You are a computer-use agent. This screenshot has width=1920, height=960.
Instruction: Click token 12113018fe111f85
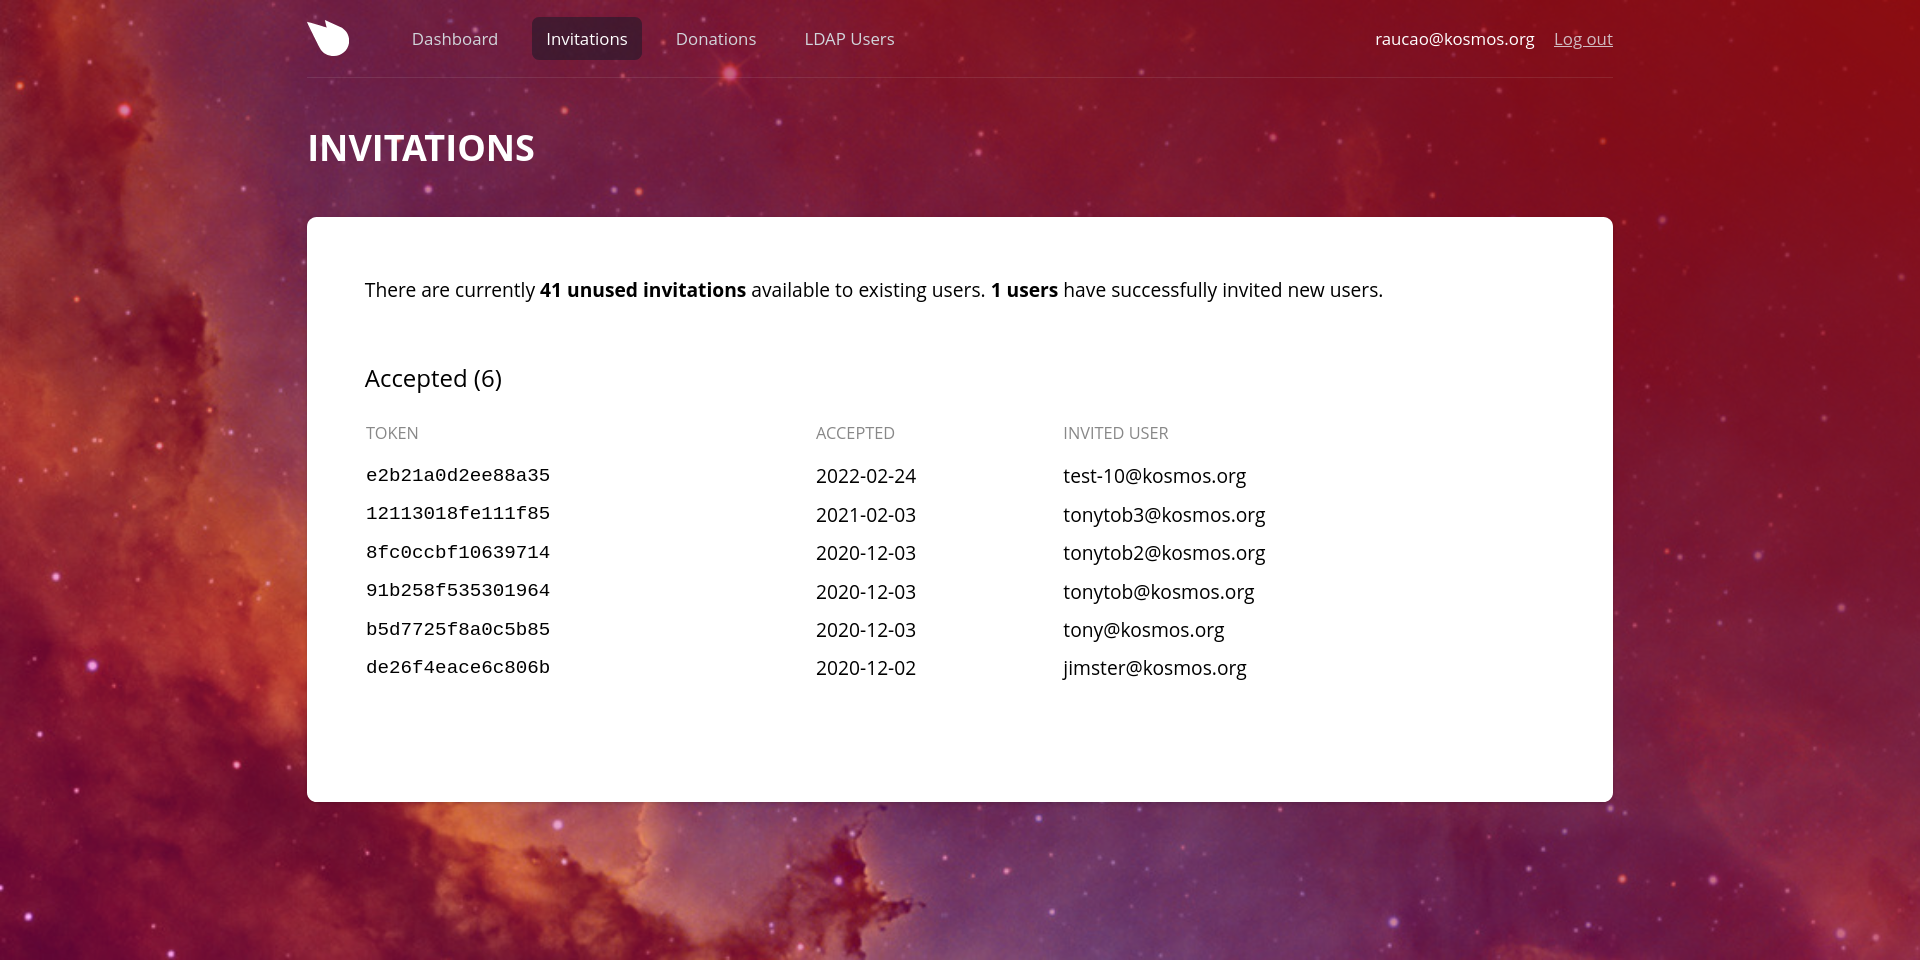pos(457,514)
